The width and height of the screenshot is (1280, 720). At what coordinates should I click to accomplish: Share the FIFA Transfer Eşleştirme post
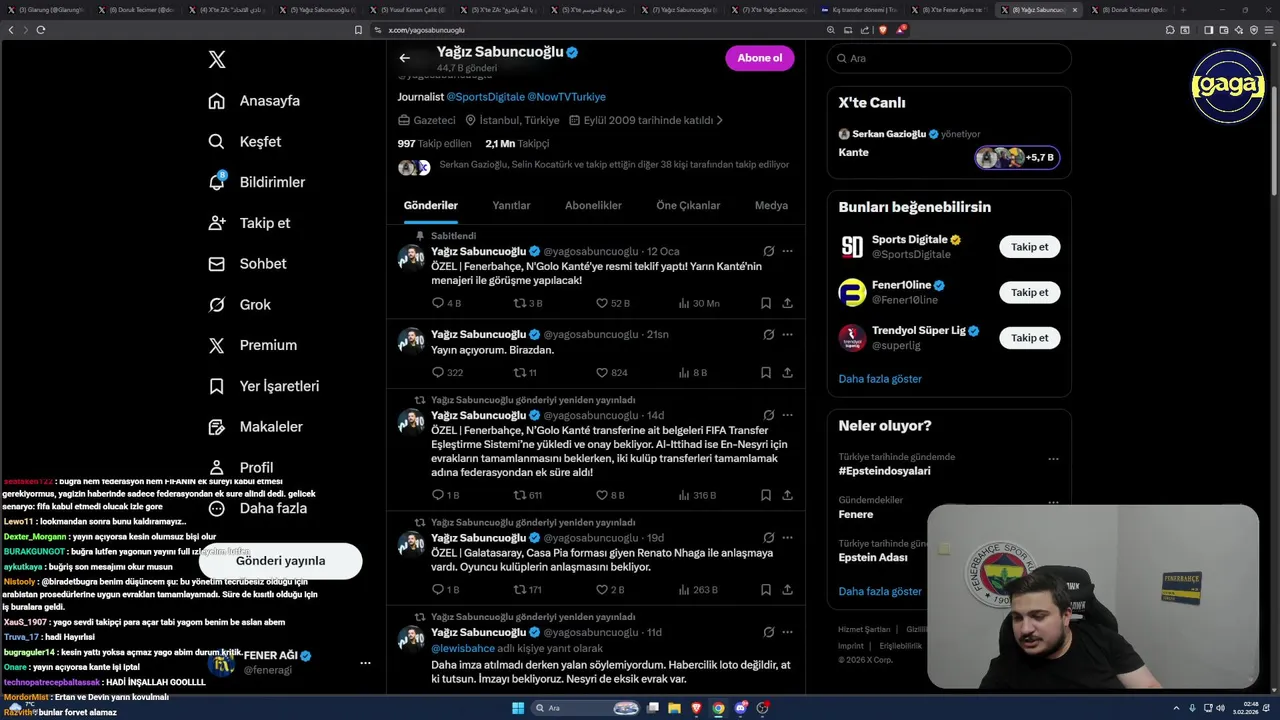point(787,495)
